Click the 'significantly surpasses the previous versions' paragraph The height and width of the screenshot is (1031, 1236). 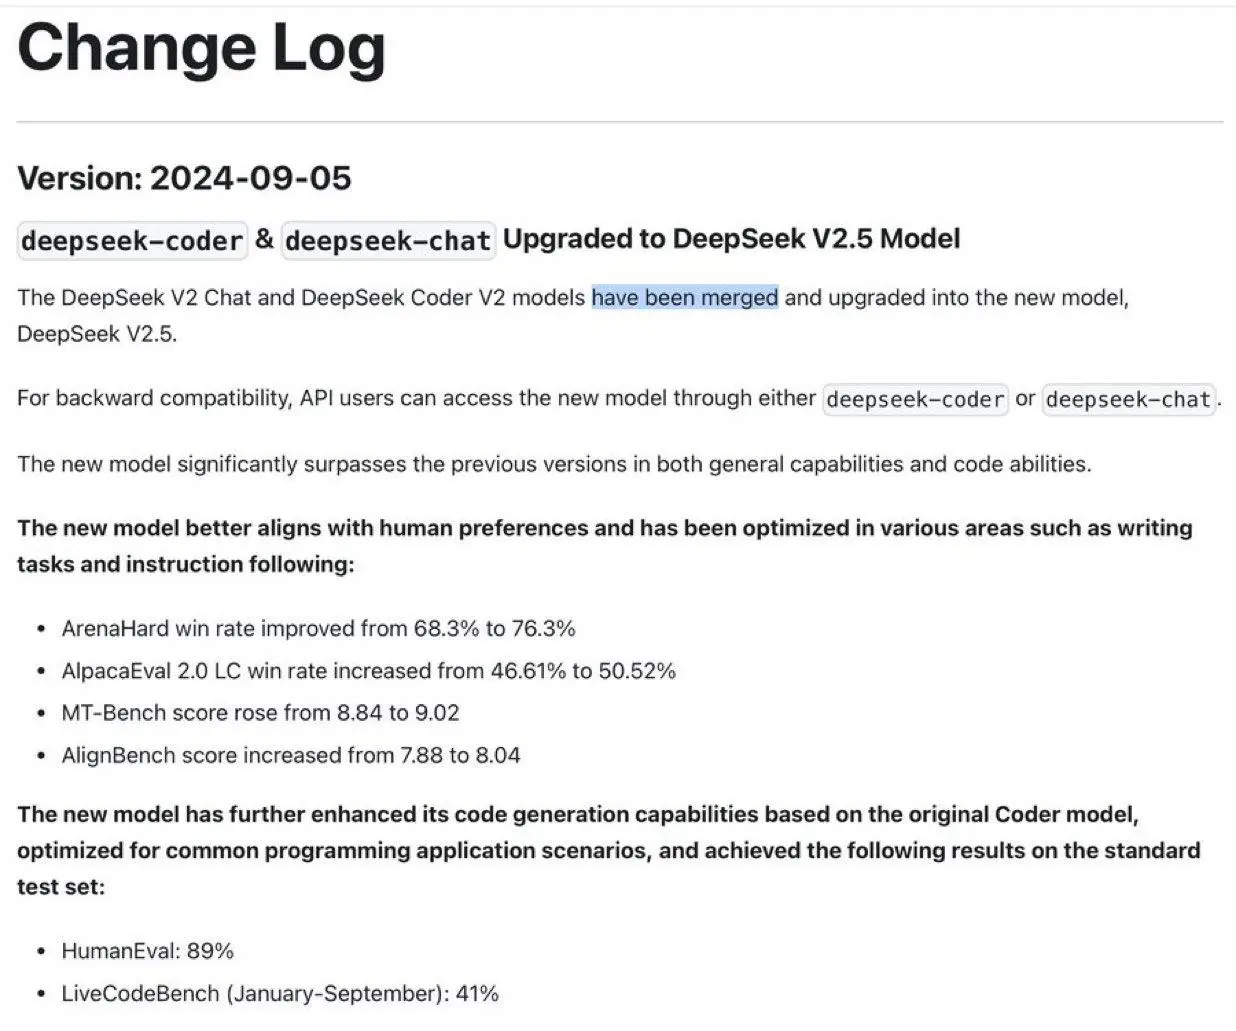[x=554, y=464]
